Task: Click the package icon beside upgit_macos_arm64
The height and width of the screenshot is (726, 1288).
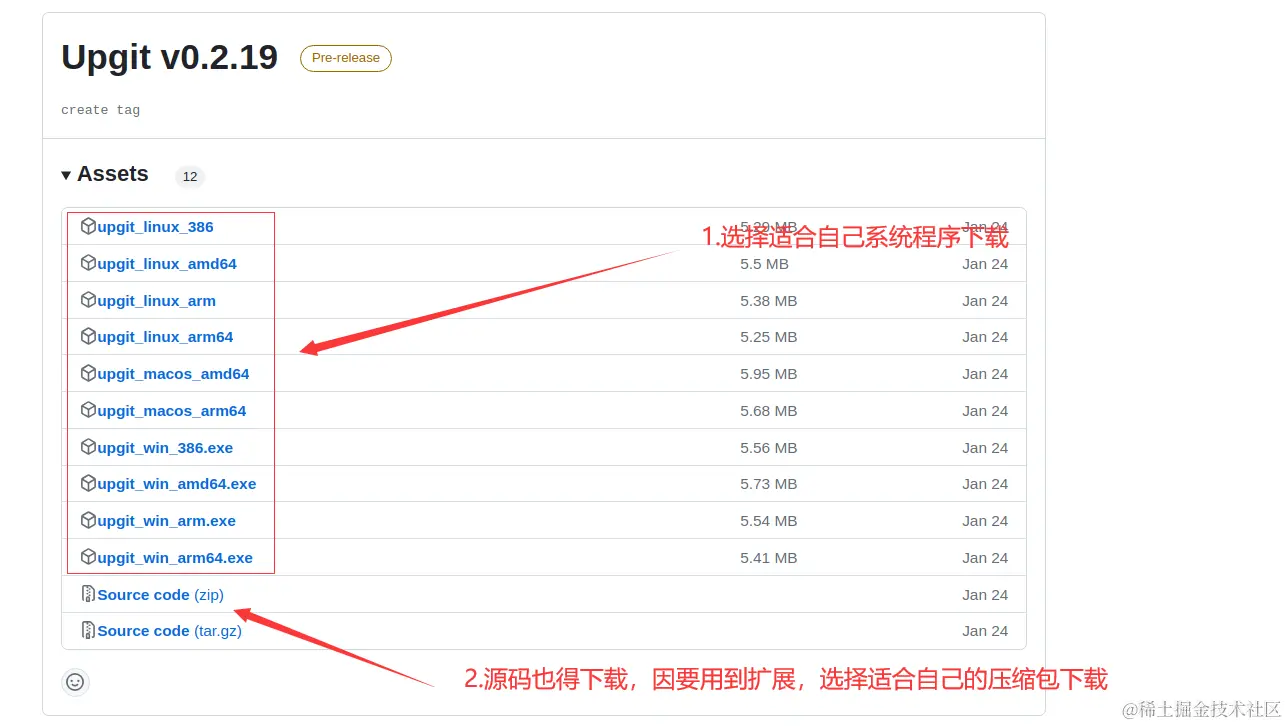Action: point(88,410)
